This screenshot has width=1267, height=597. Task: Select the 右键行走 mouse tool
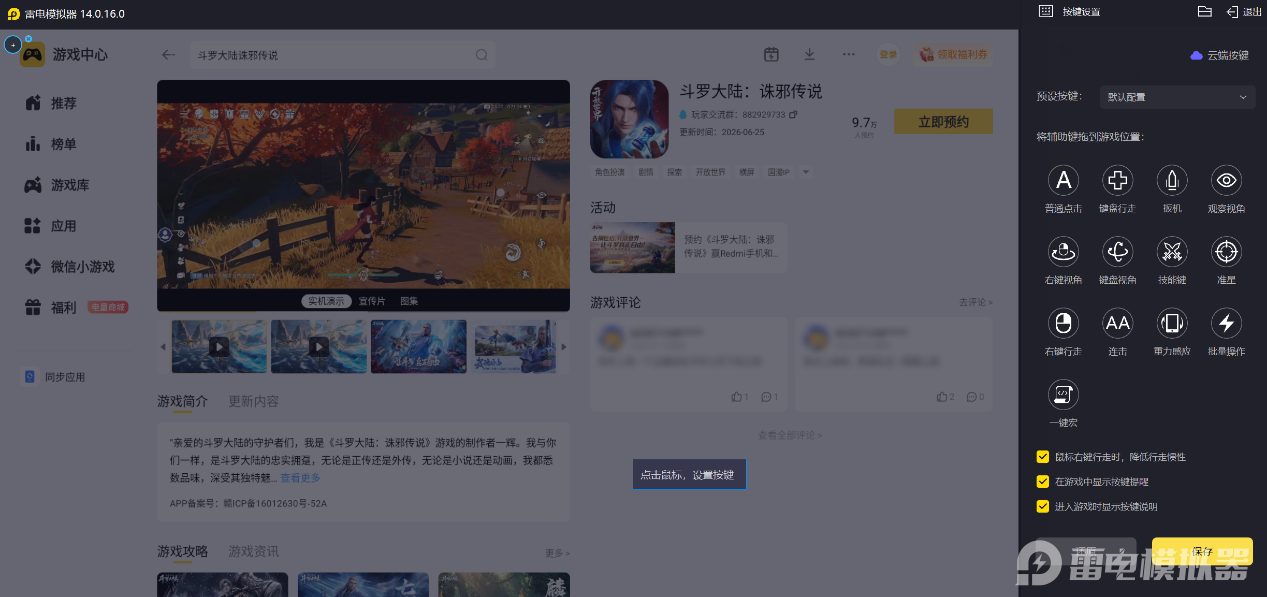coord(1063,323)
